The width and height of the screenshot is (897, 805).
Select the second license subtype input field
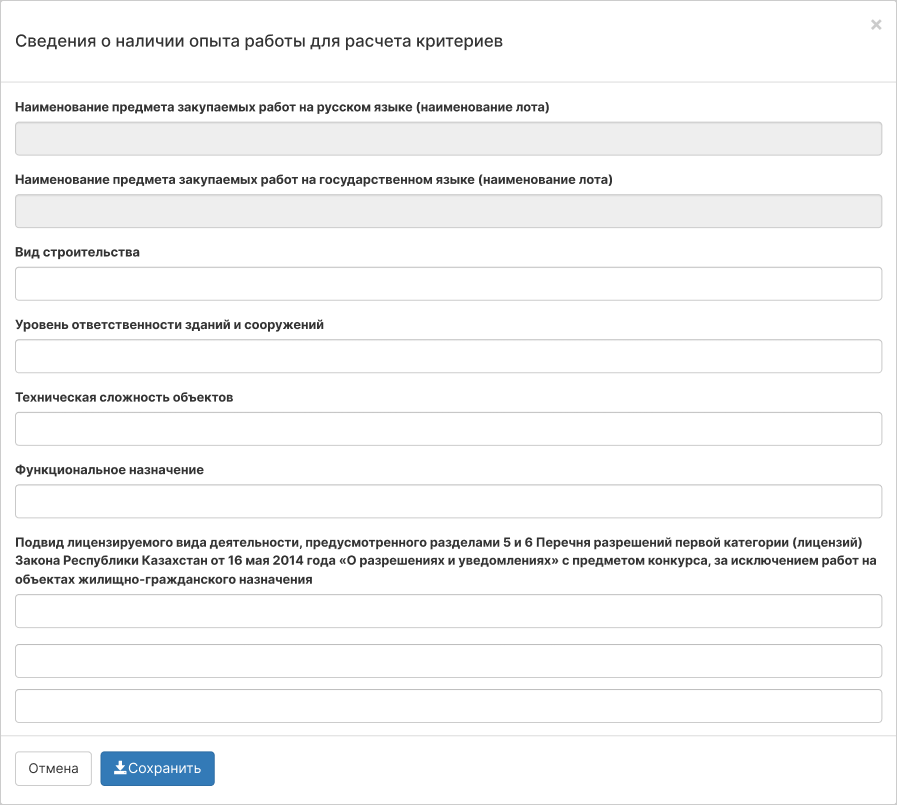tap(448, 661)
